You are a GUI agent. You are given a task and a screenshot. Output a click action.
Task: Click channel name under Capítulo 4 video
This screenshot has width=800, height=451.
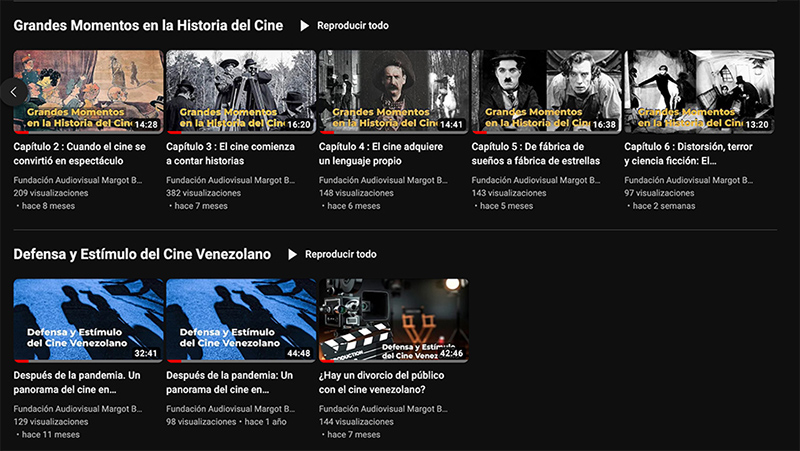[383, 180]
